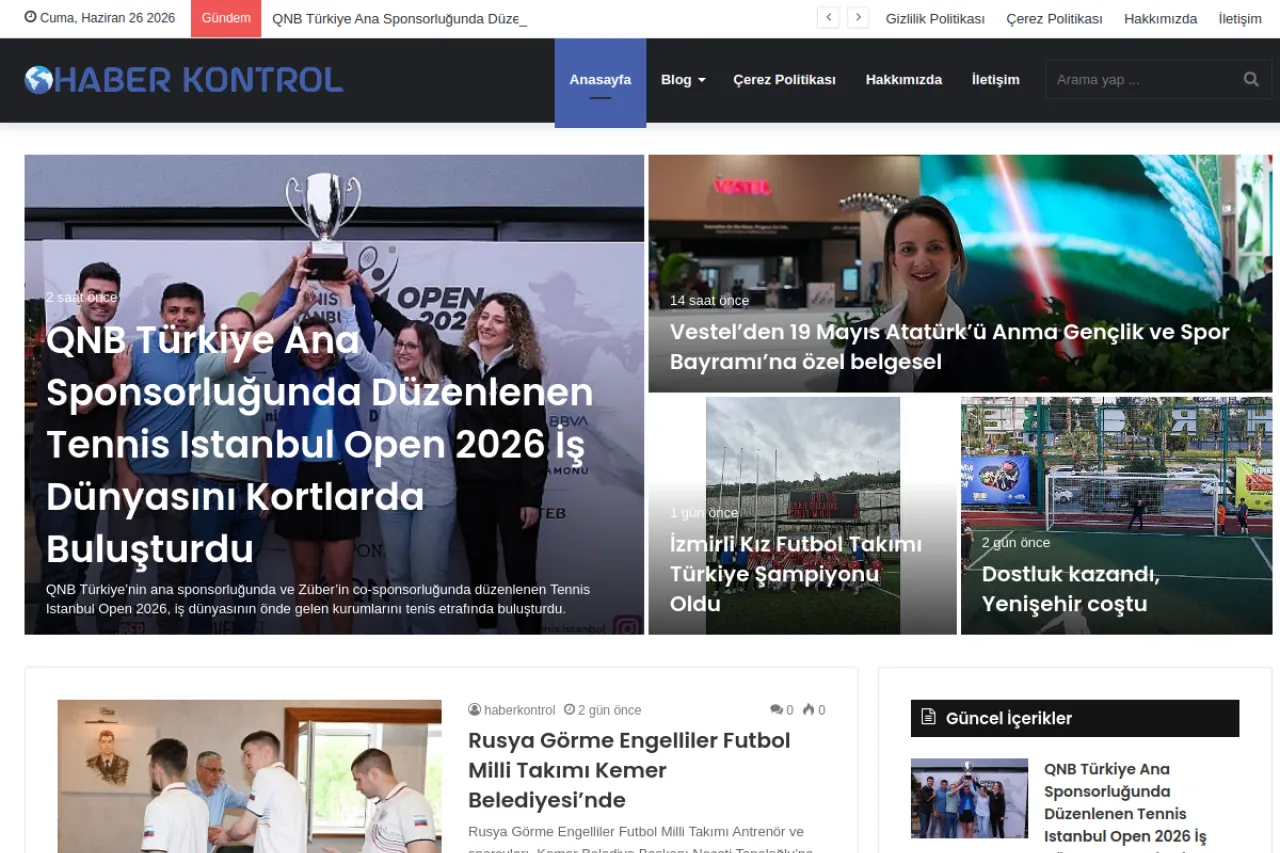Click the clock icon beside the date
Screen dimensions: 1280x853
click(x=30, y=18)
